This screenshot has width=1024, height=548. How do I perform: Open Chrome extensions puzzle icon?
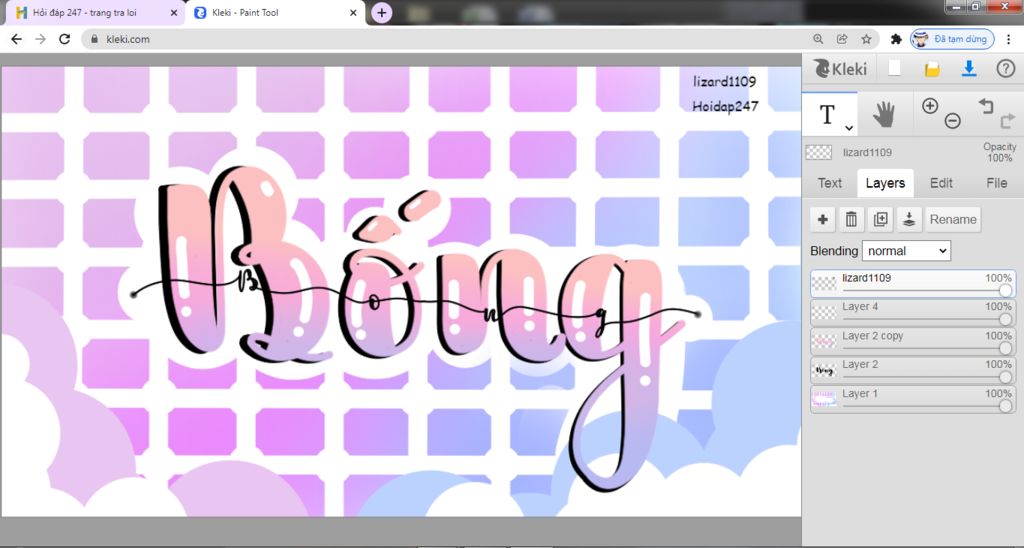(896, 39)
